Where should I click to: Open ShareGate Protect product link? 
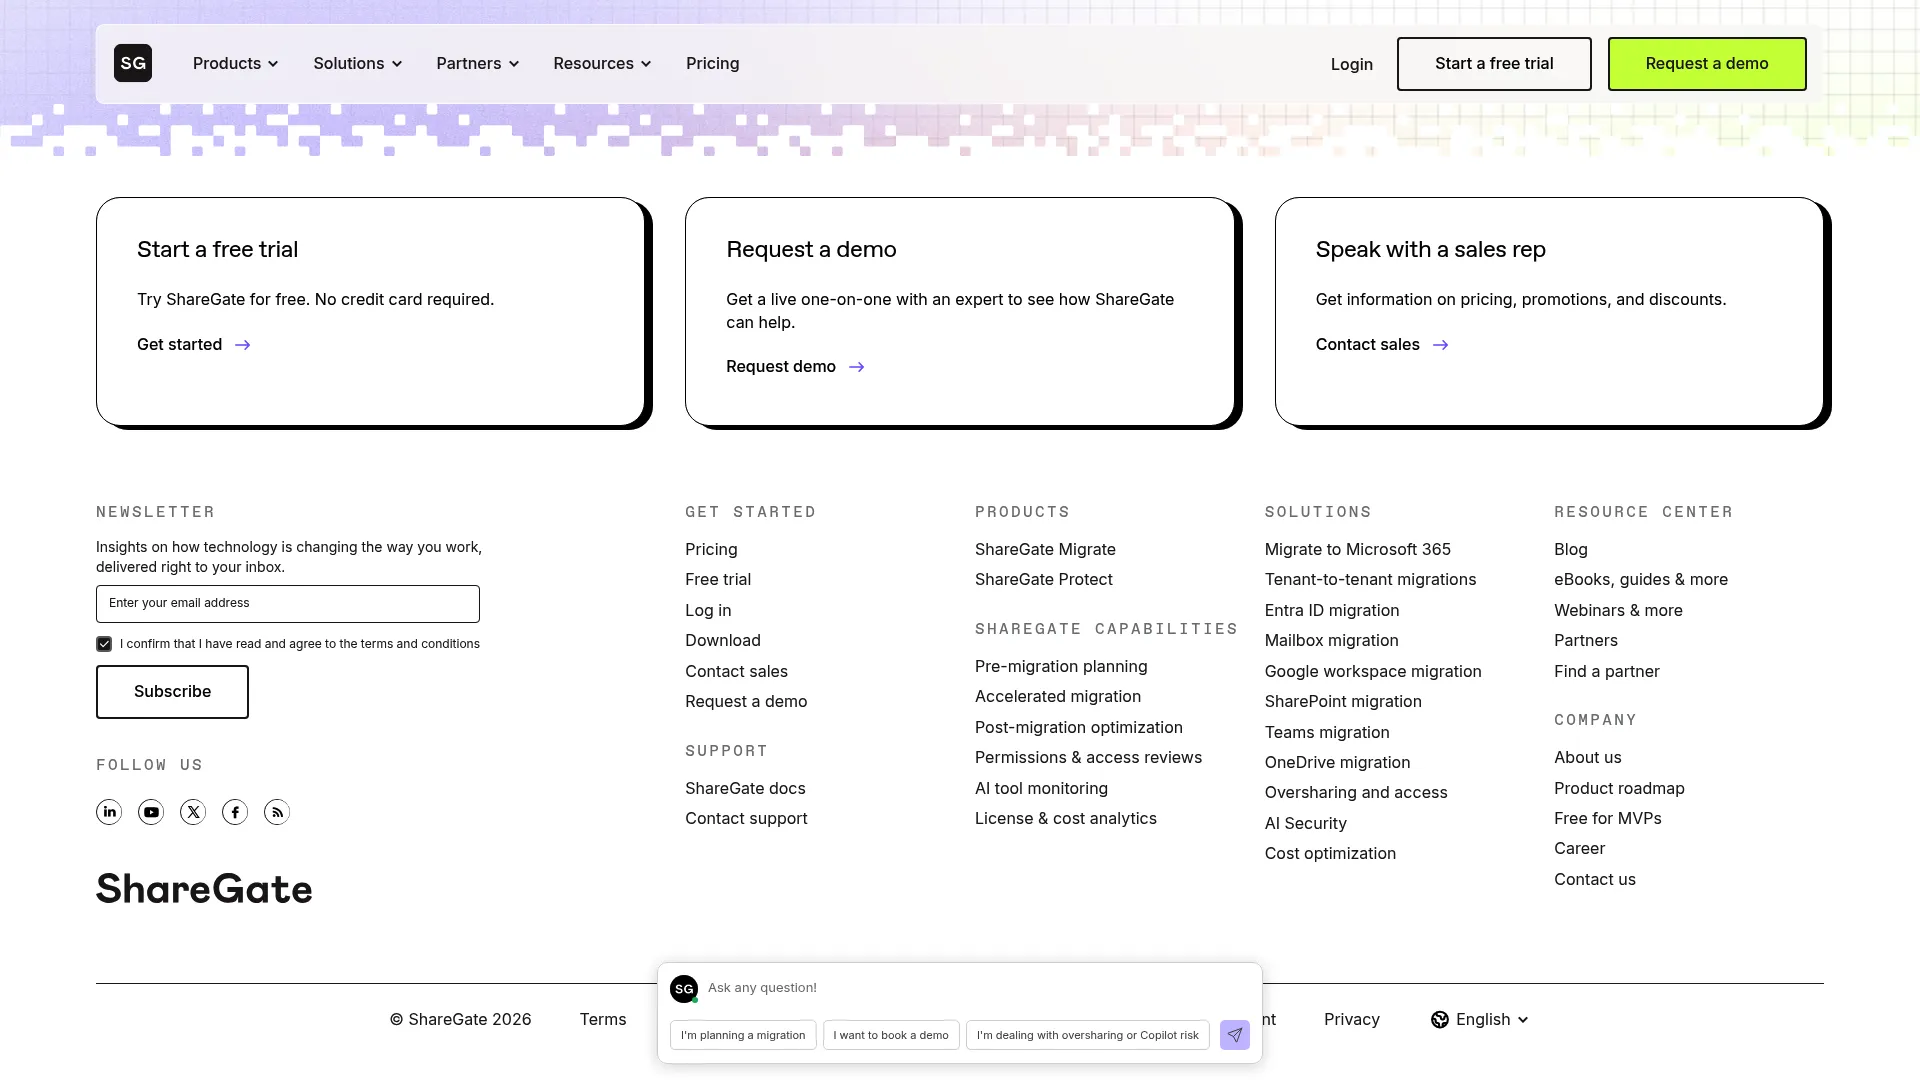(1044, 580)
